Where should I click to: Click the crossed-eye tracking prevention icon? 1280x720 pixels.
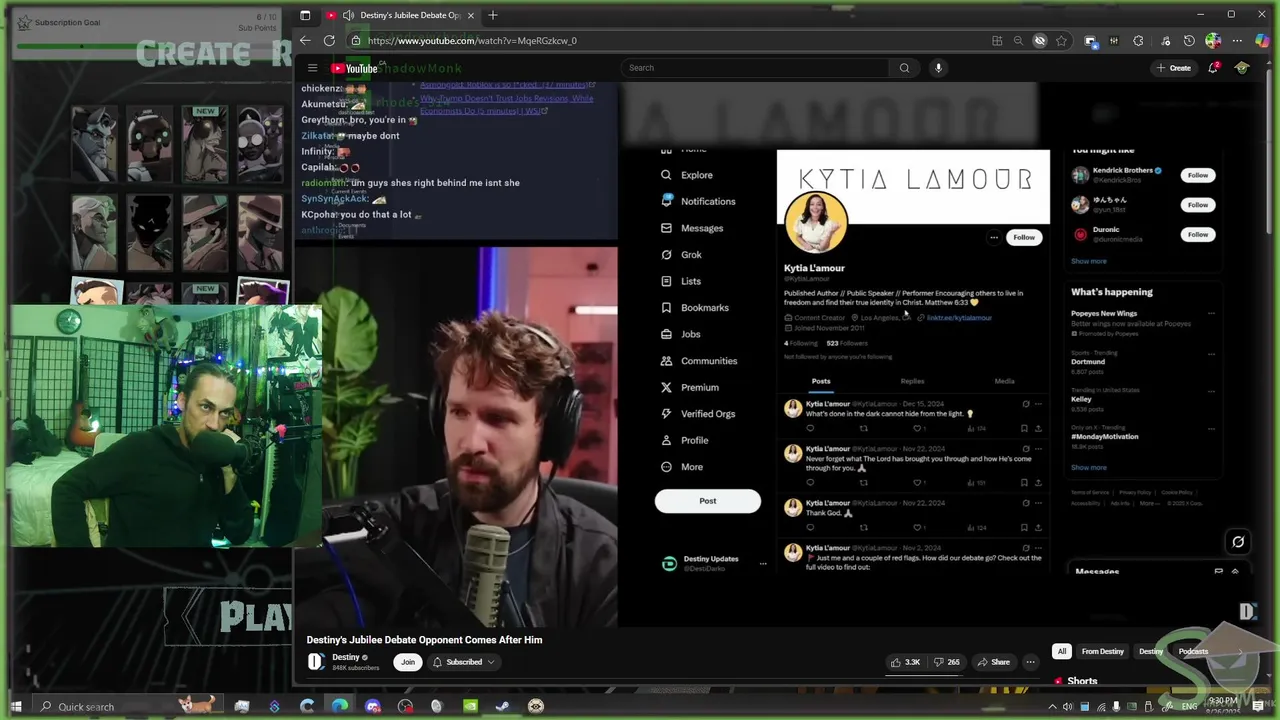click(x=1040, y=41)
